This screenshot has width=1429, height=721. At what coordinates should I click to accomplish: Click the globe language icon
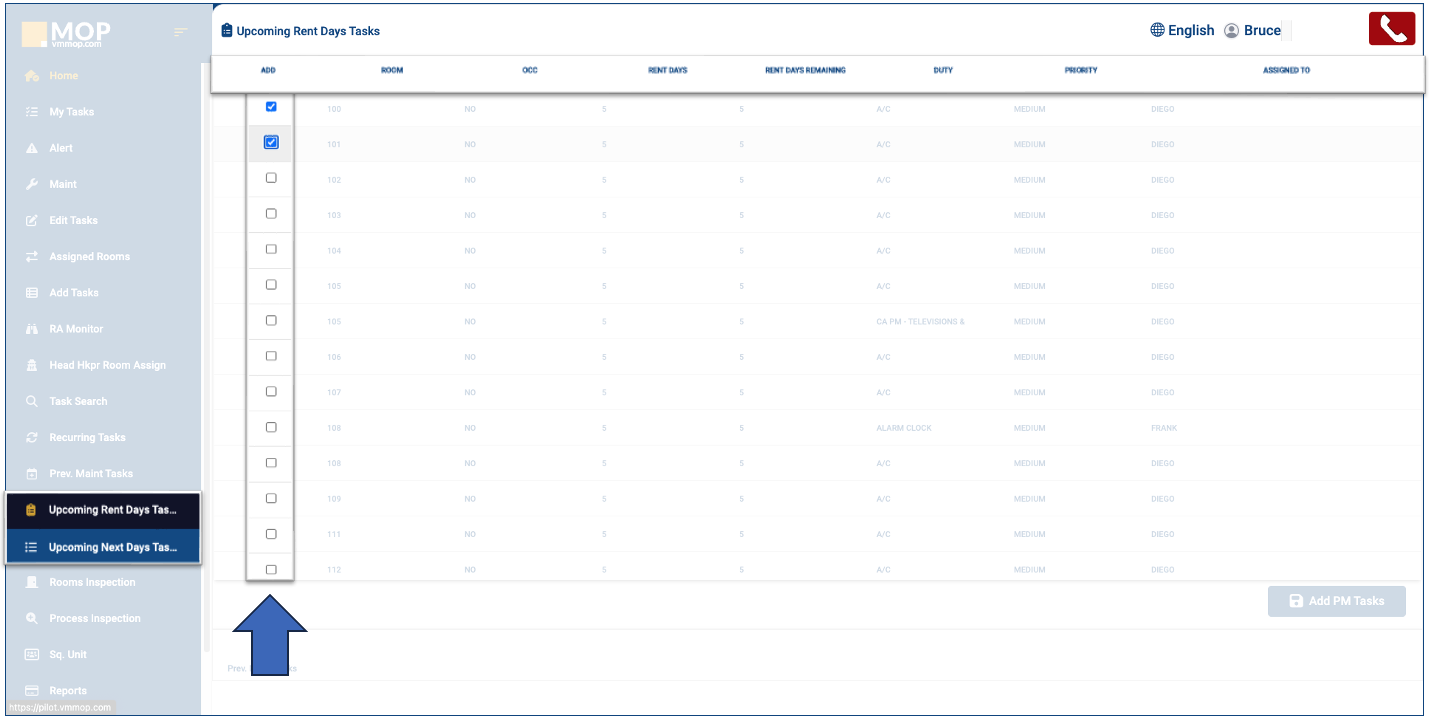tap(1157, 31)
